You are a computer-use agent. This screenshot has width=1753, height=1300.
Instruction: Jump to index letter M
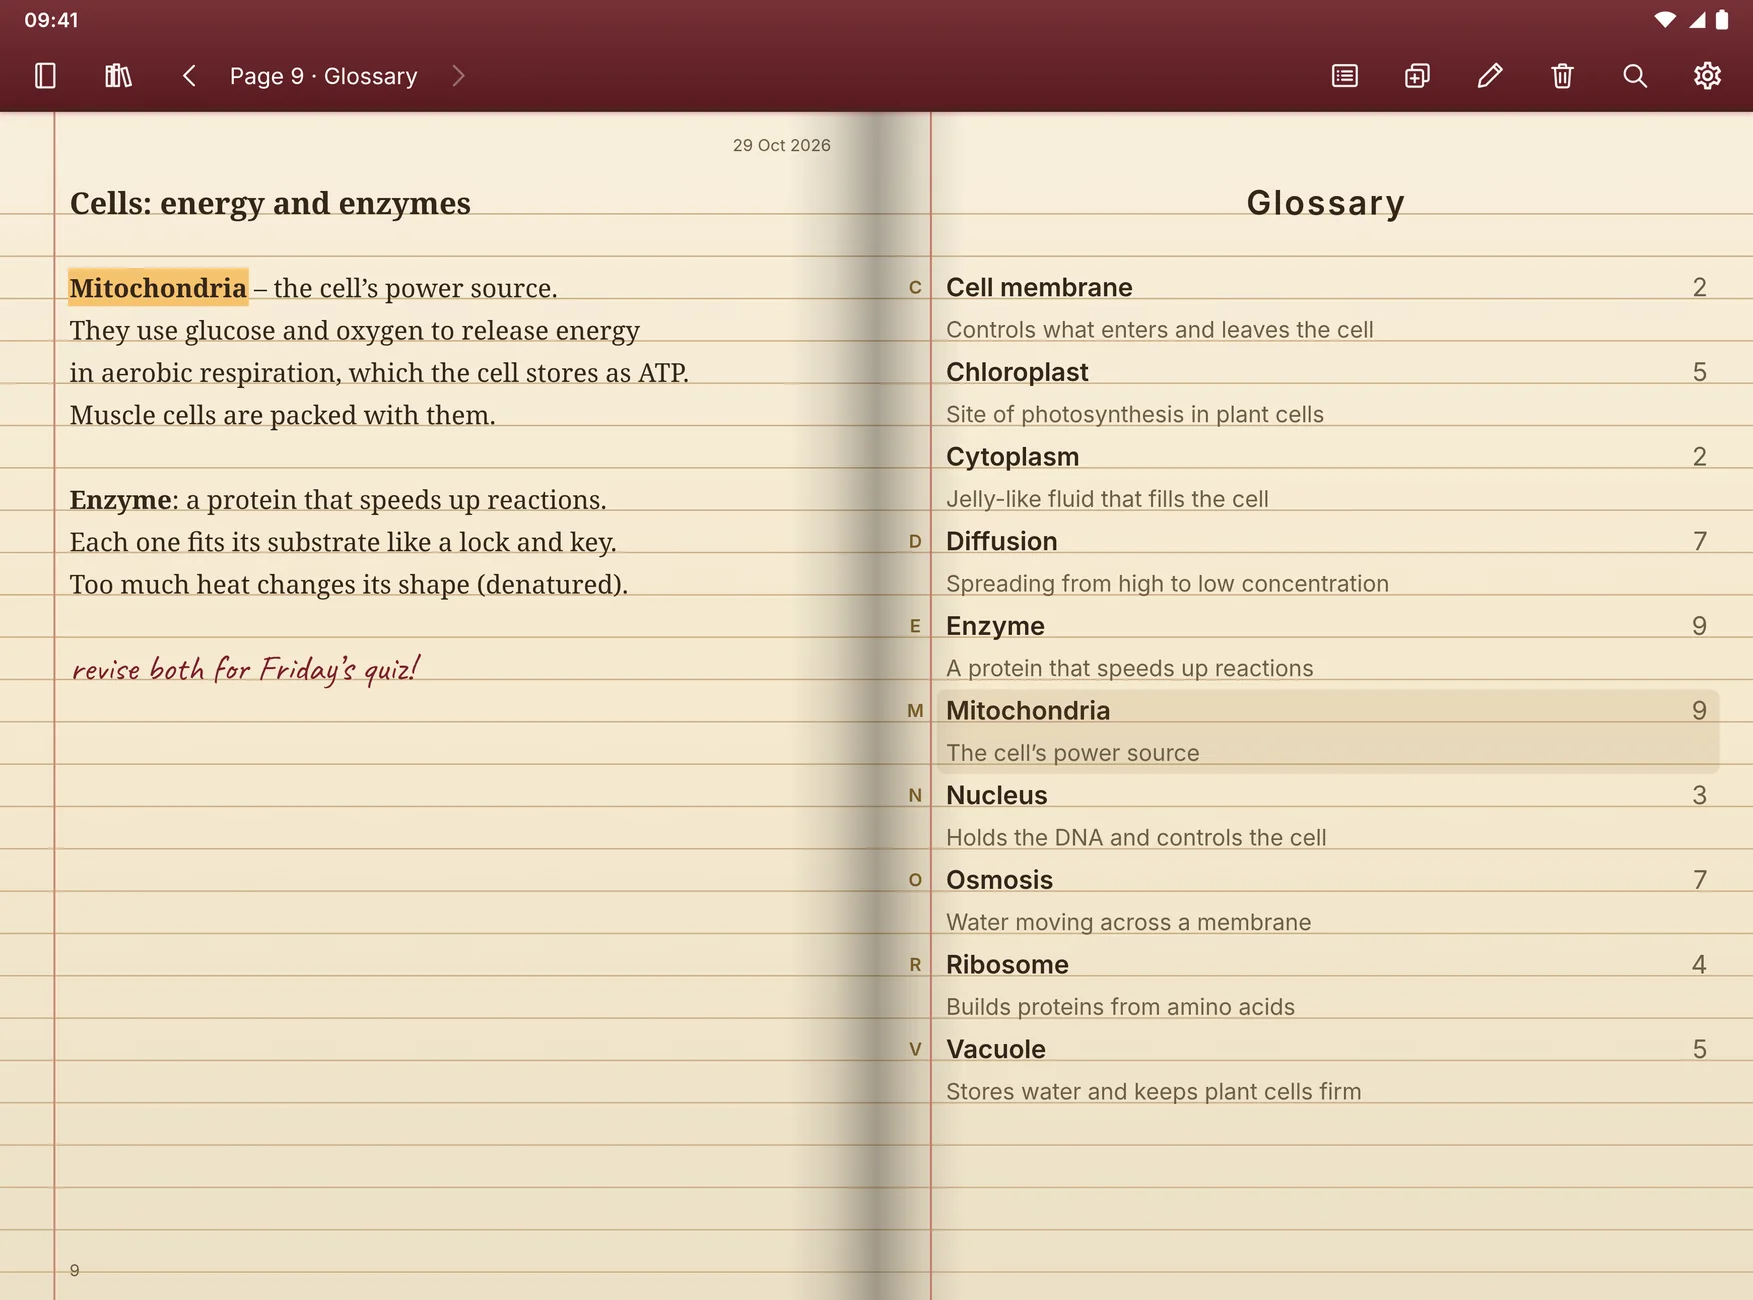pyautogui.click(x=915, y=711)
